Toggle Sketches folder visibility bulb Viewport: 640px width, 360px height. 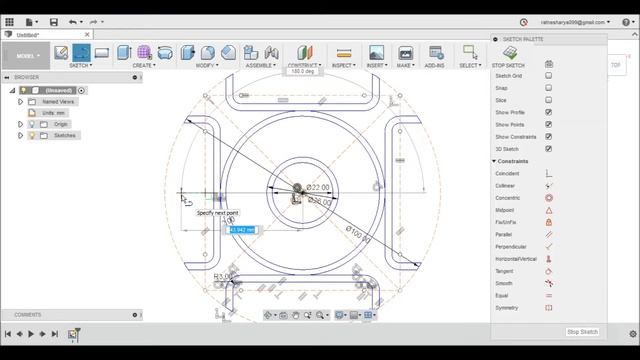click(x=32, y=135)
